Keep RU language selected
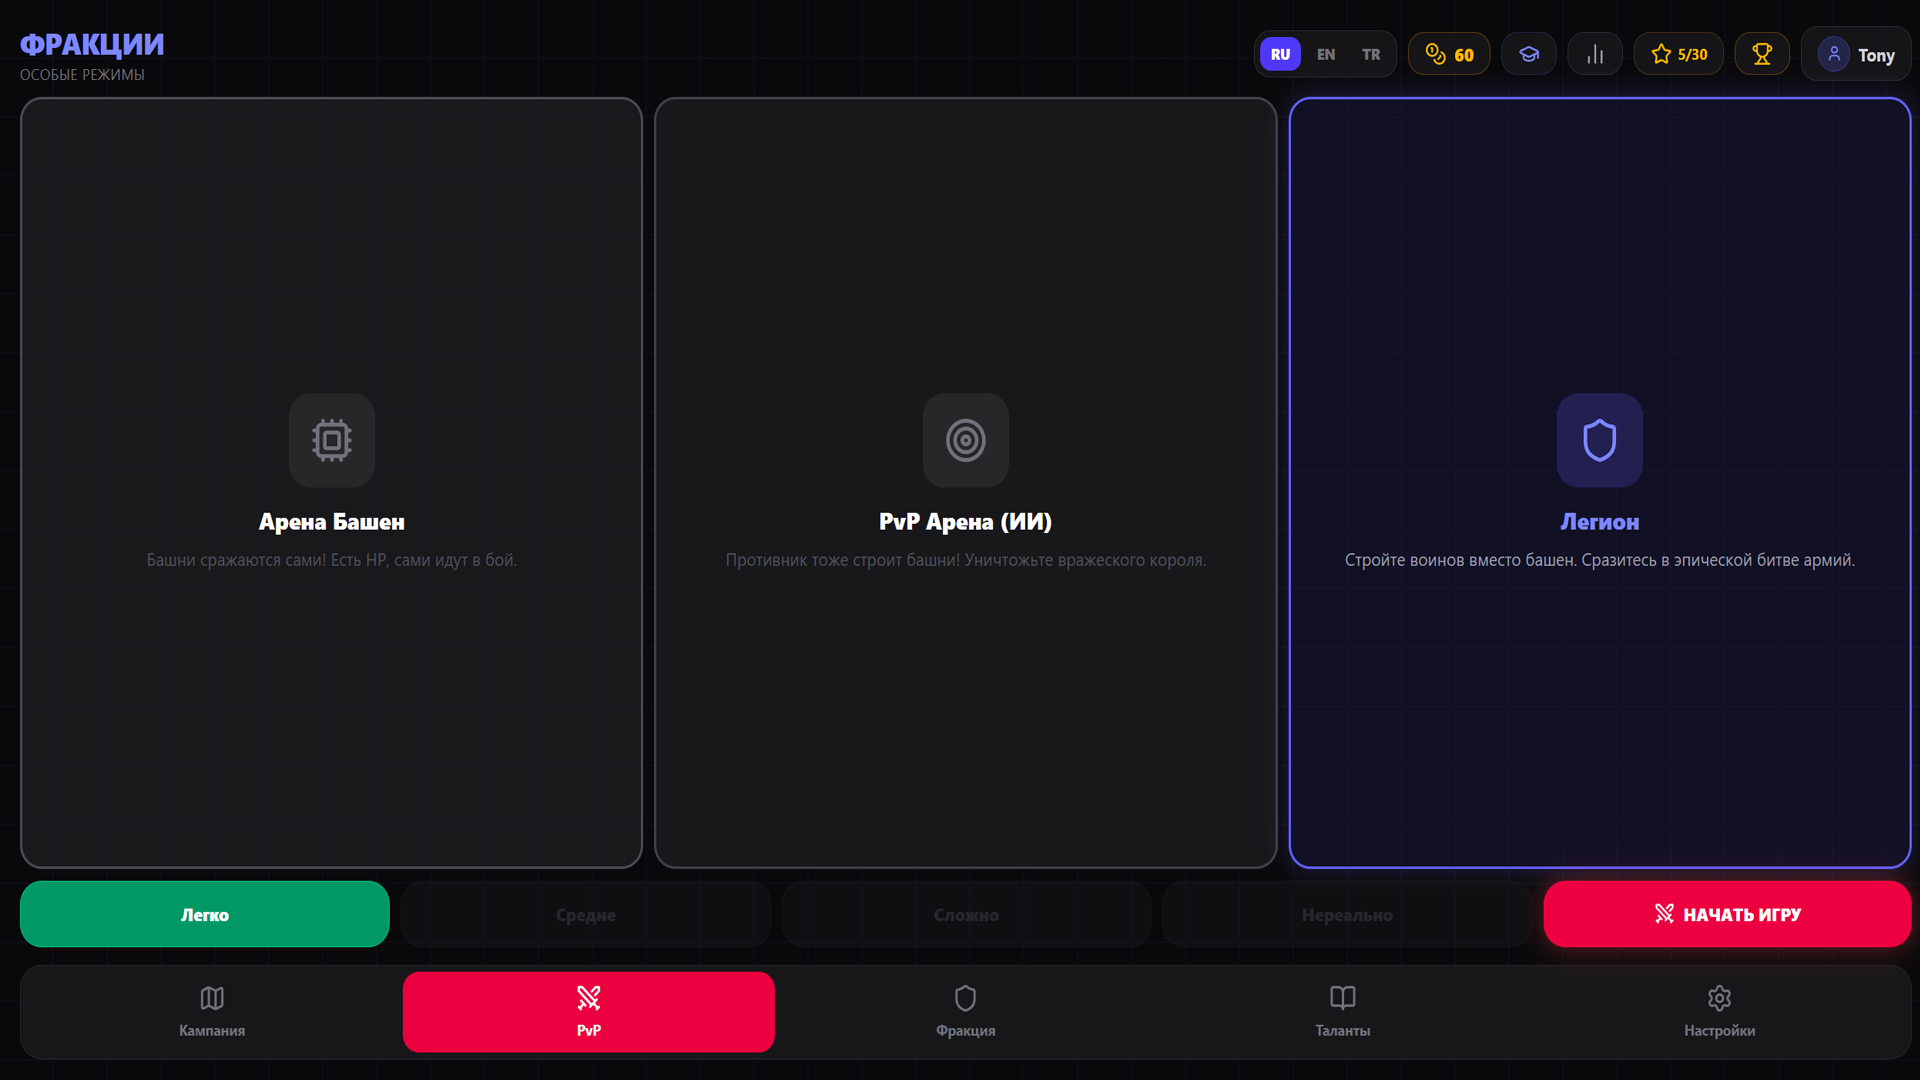The height and width of the screenshot is (1080, 1920). pos(1280,54)
